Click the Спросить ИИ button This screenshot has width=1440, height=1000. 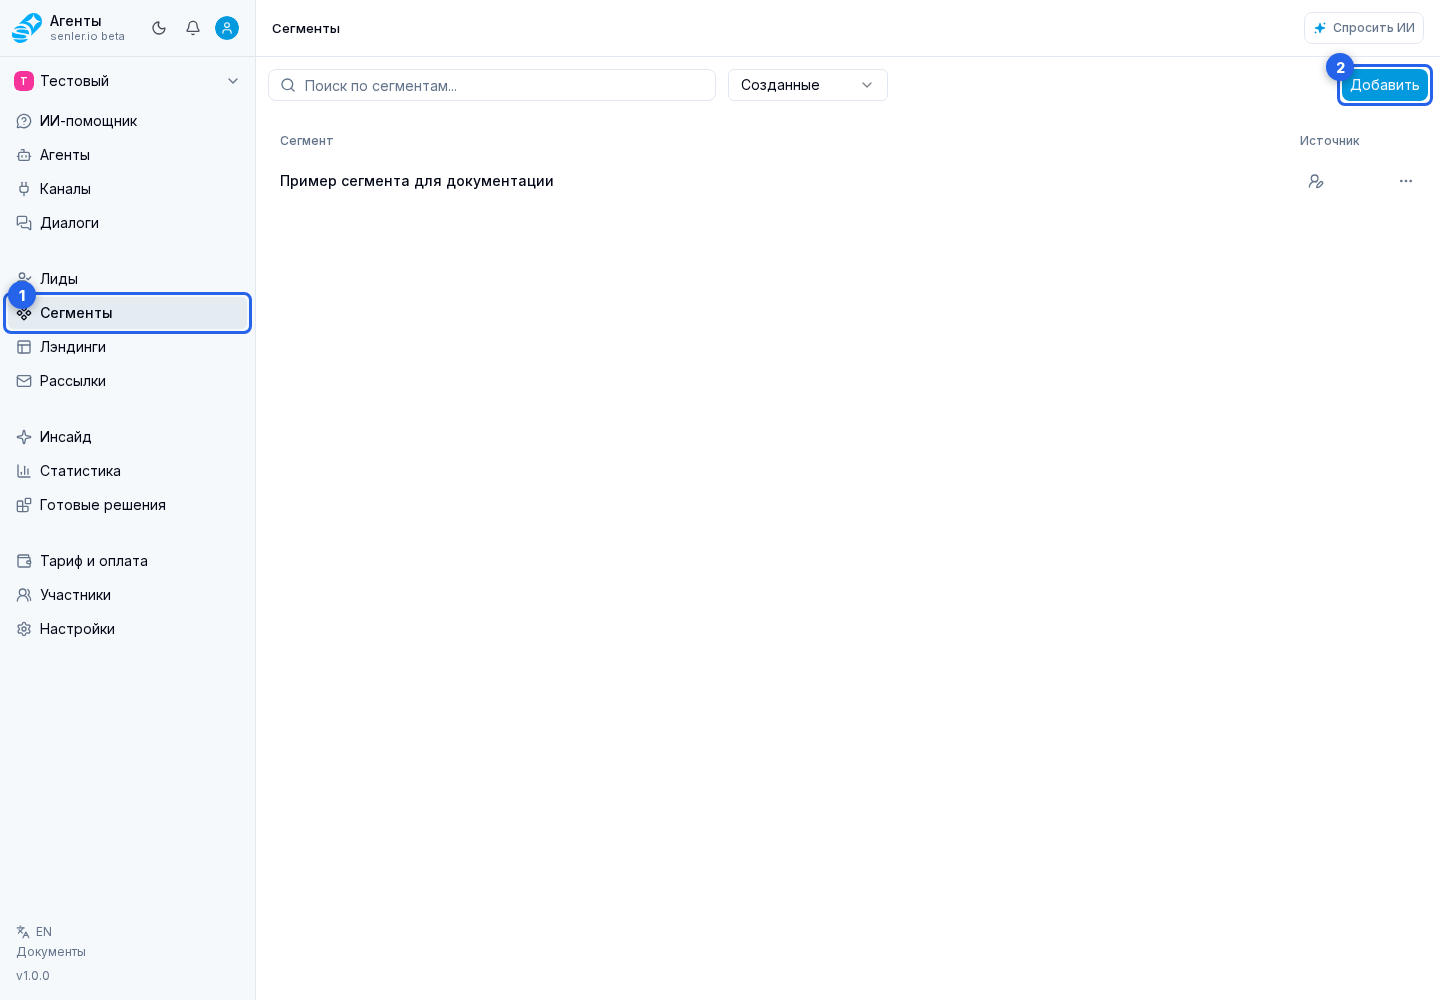click(x=1364, y=28)
